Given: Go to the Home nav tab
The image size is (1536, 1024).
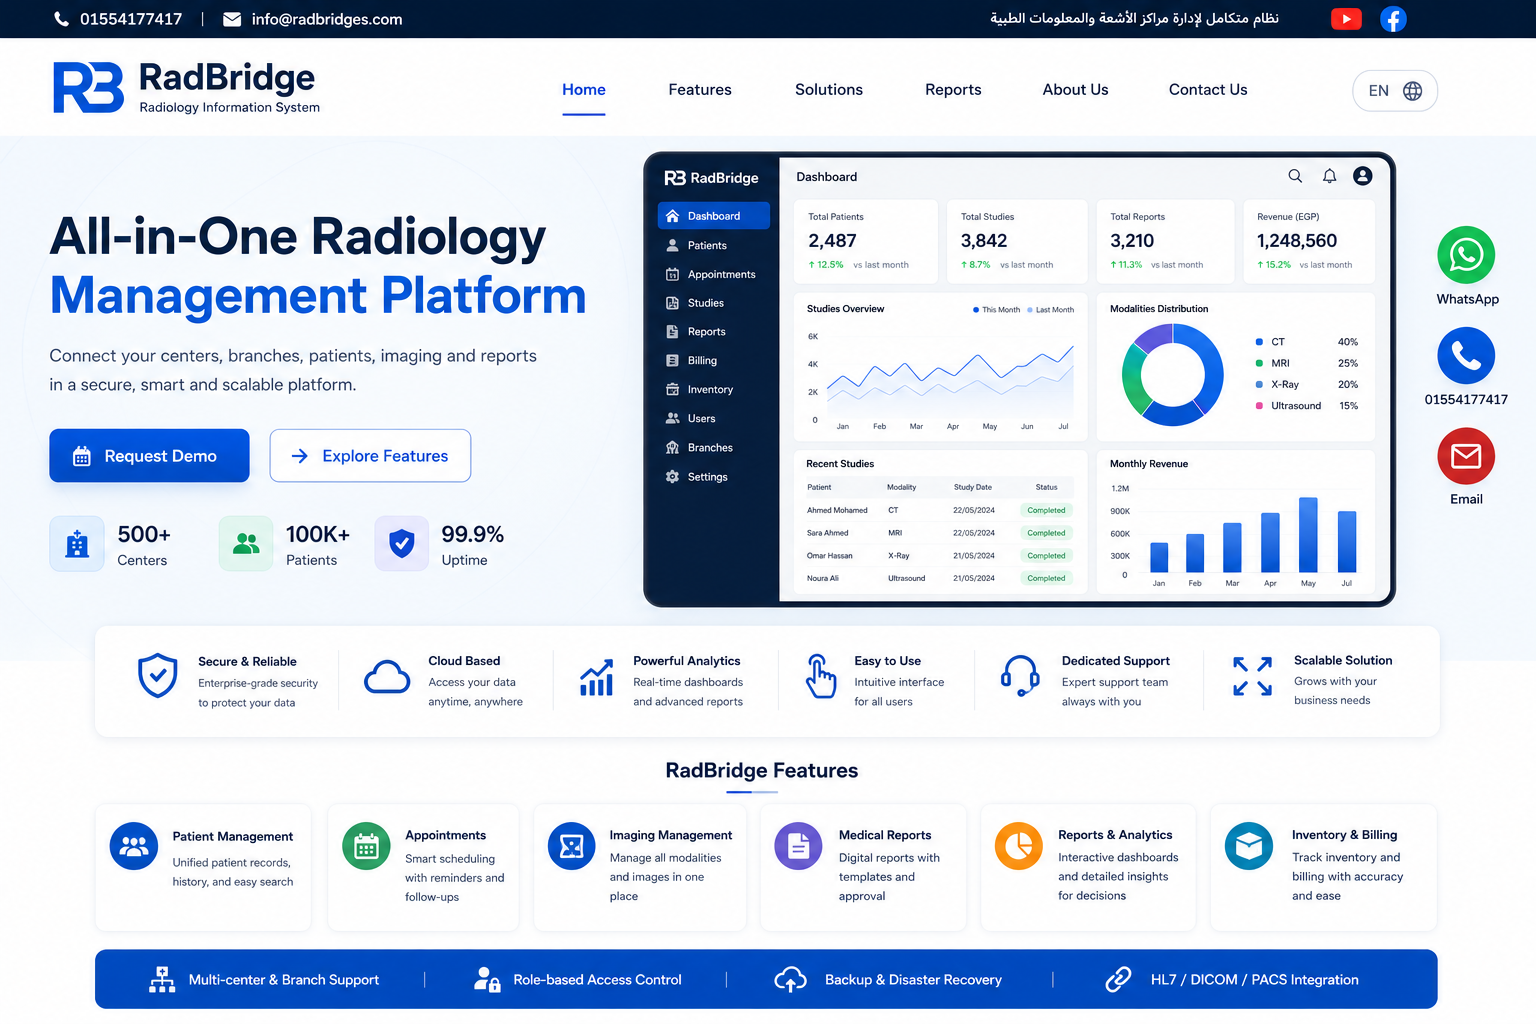Looking at the screenshot, I should click(x=584, y=90).
